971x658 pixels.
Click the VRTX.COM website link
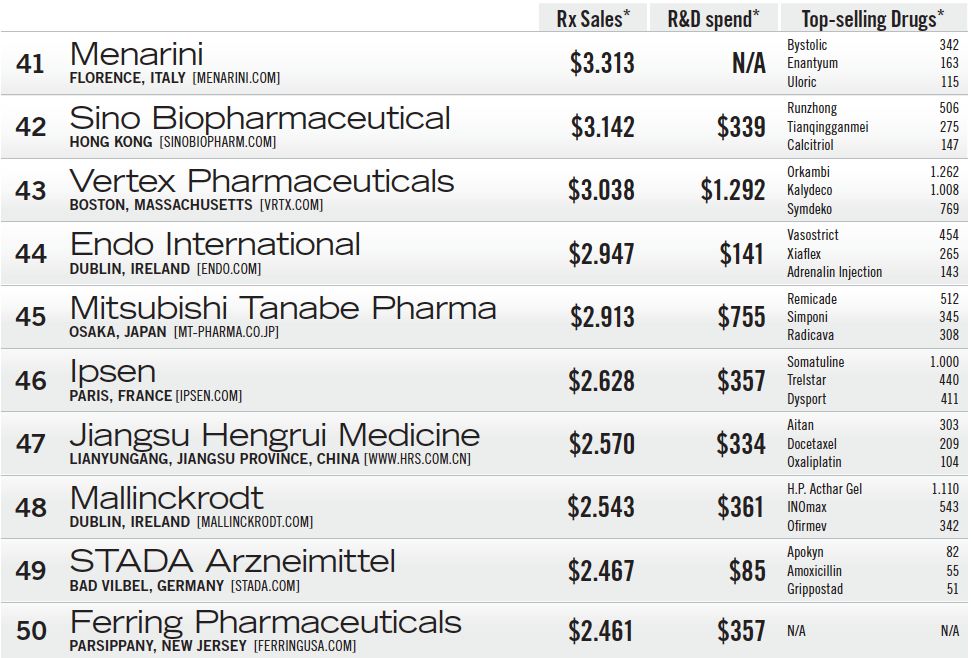tap(291, 205)
